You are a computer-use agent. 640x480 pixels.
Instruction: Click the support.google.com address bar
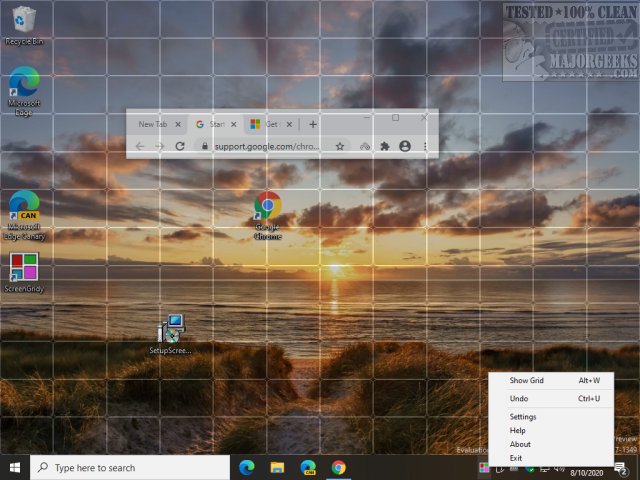(267, 146)
